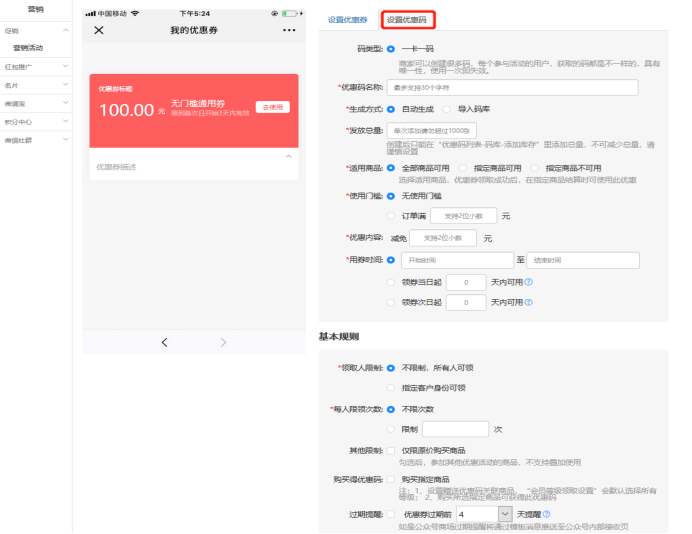Select 自动生成 generation method
Viewport: 692px width, 534px height.
click(x=391, y=109)
